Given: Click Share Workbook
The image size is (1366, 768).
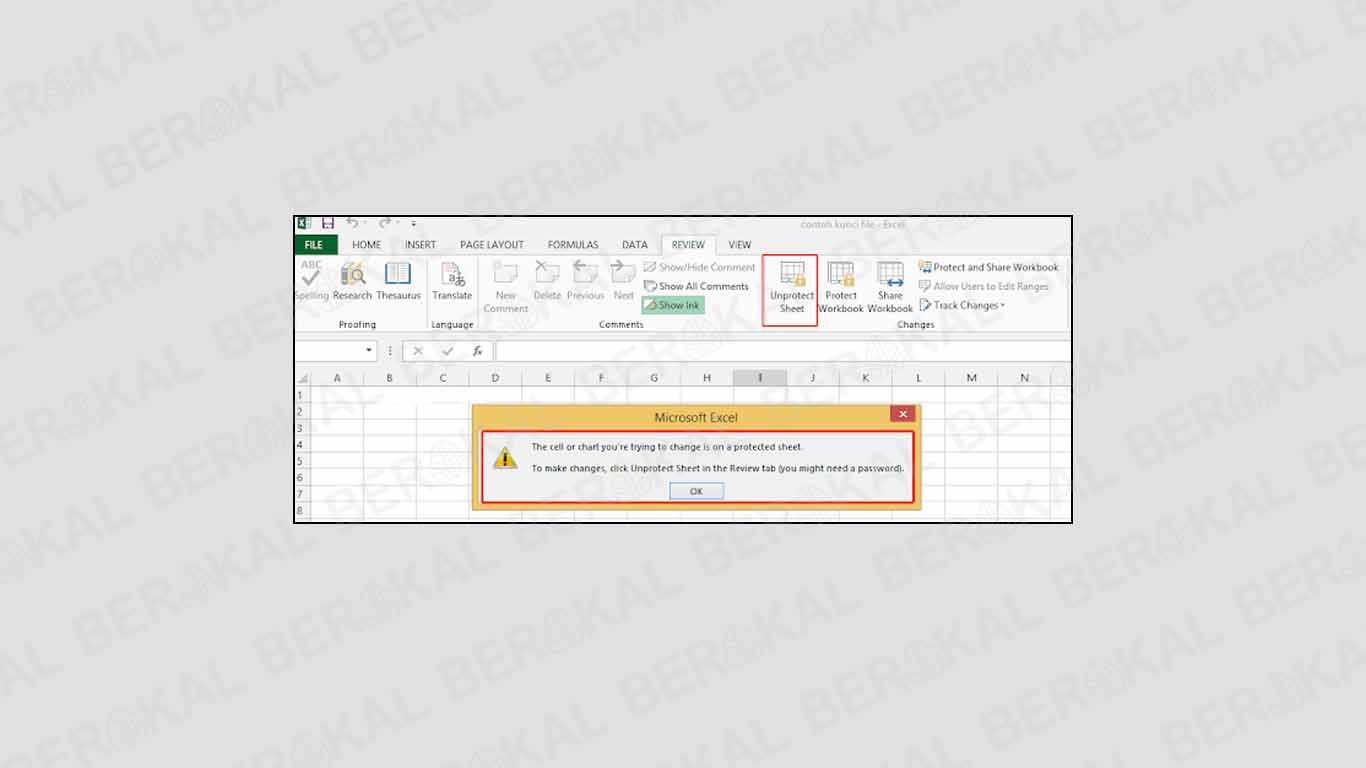Looking at the screenshot, I should (x=890, y=287).
